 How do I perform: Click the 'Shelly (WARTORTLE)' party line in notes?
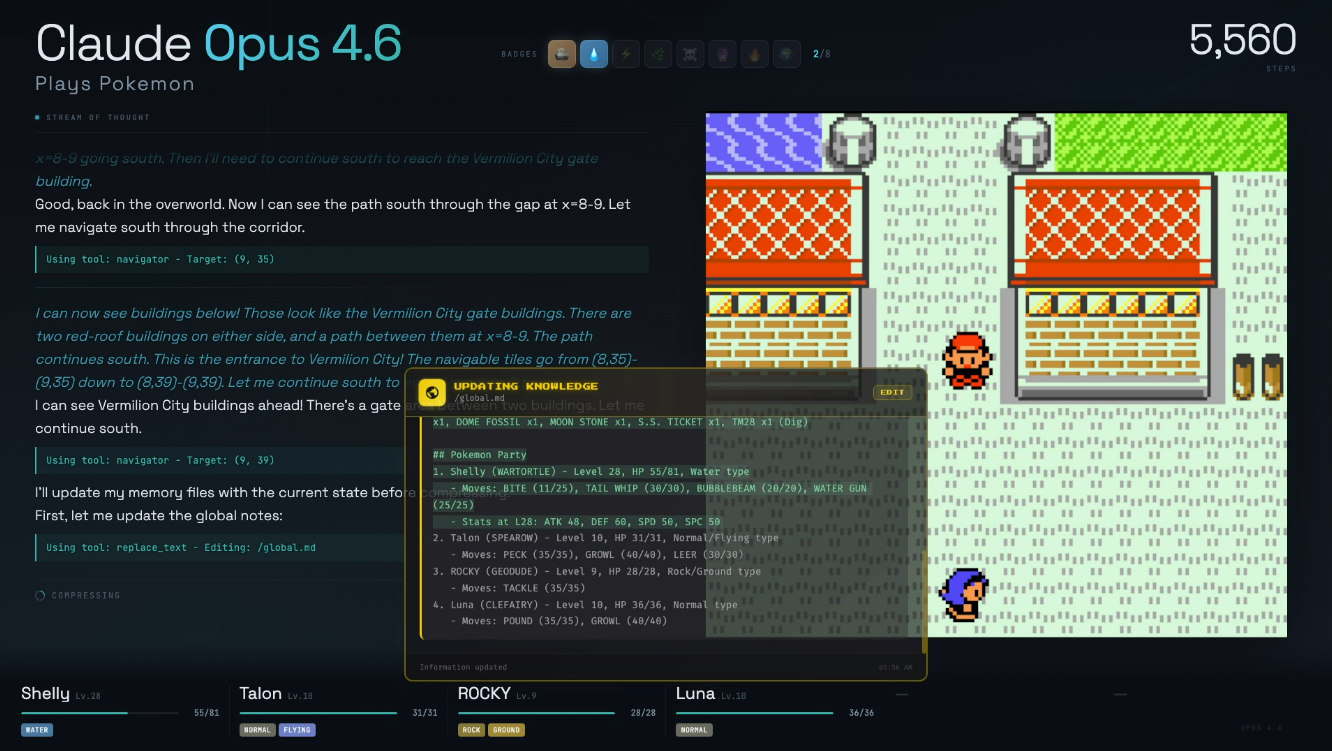coord(591,472)
